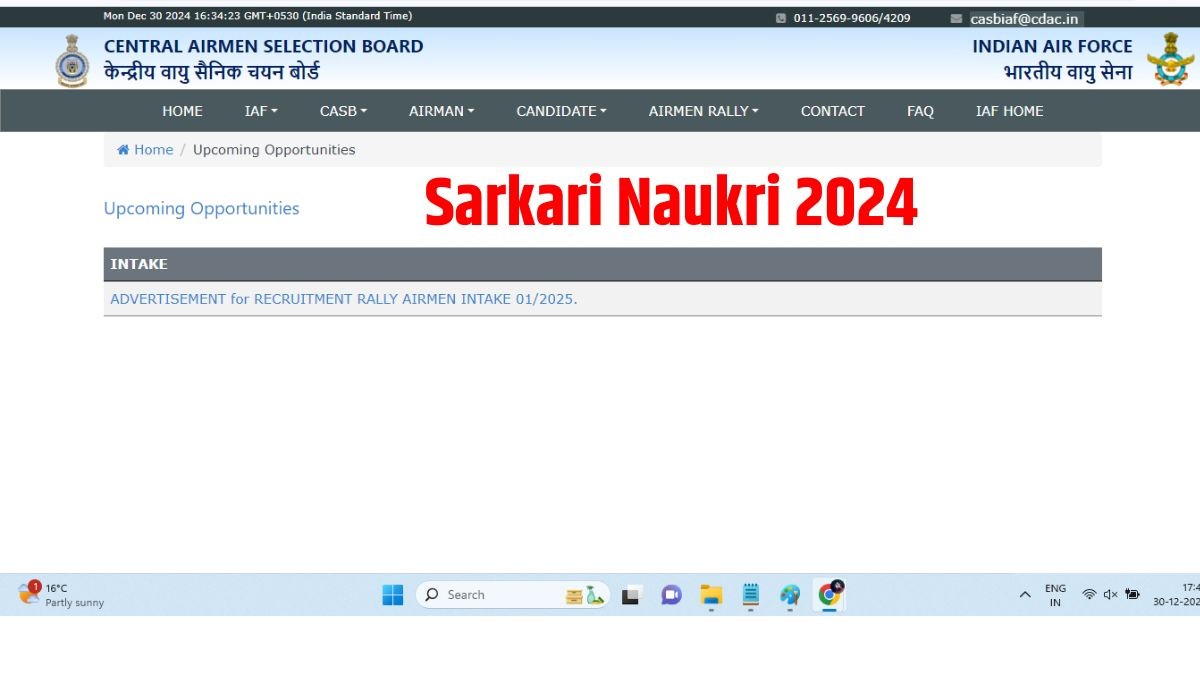Viewport: 1200px width, 675px height.
Task: Open the weather widget showing 16°C
Action: tap(62, 595)
